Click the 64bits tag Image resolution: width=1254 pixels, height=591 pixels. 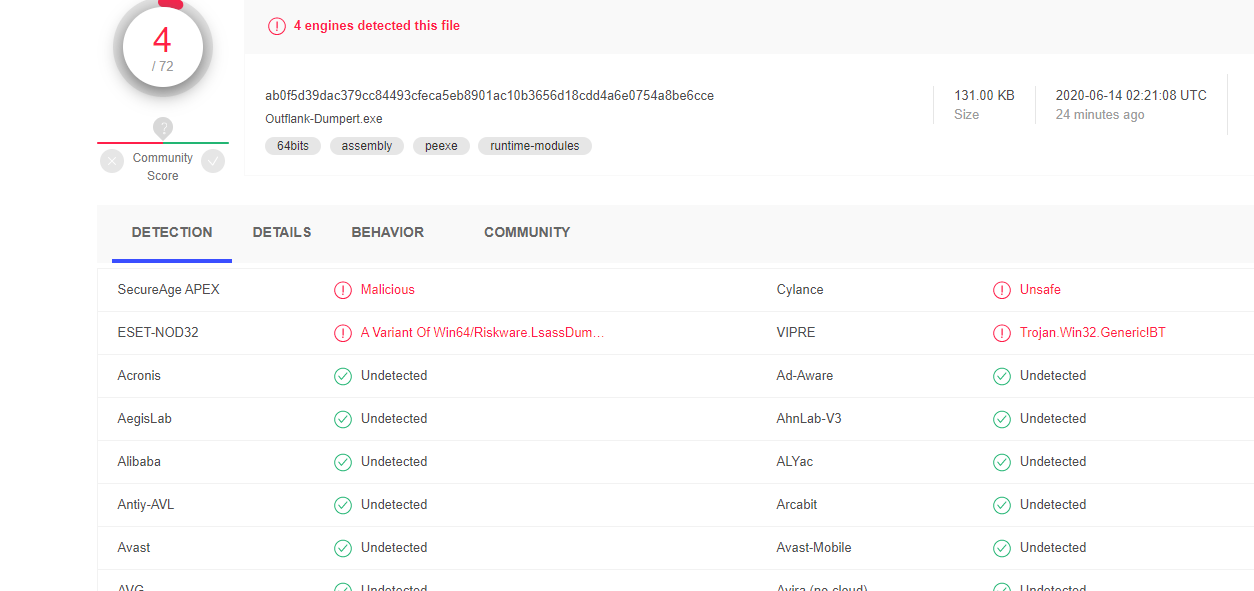click(x=293, y=146)
